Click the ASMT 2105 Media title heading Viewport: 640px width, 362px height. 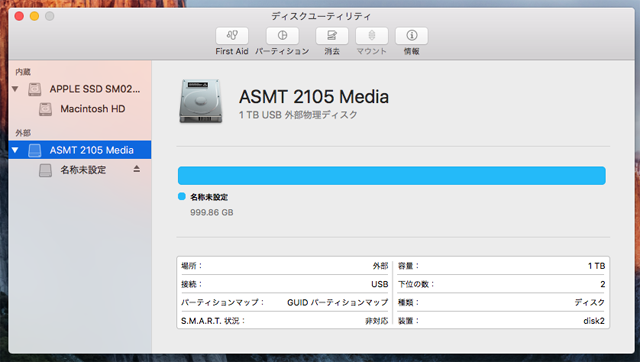[313, 97]
